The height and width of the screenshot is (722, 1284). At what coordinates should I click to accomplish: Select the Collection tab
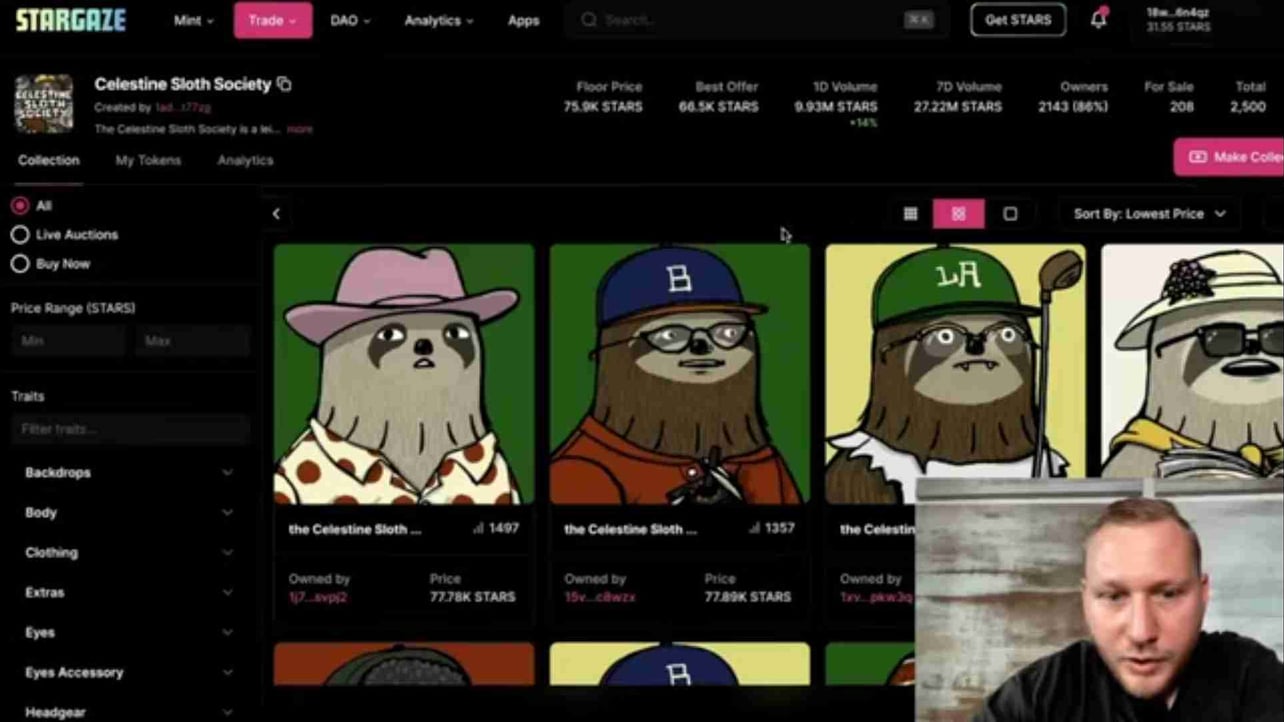click(48, 160)
